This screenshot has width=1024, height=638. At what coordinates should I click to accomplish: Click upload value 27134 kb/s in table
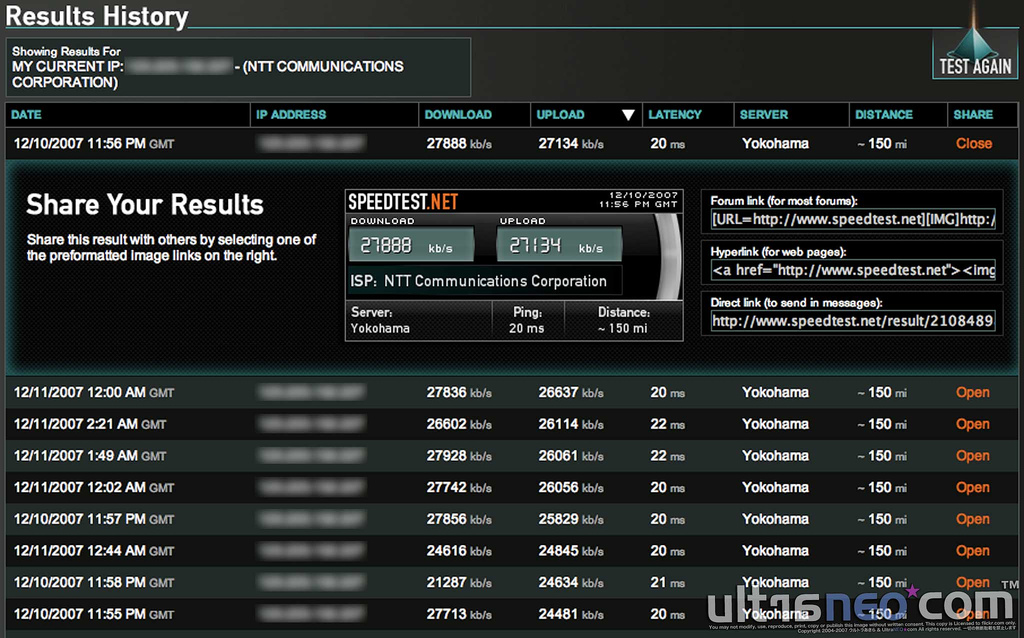coord(571,144)
